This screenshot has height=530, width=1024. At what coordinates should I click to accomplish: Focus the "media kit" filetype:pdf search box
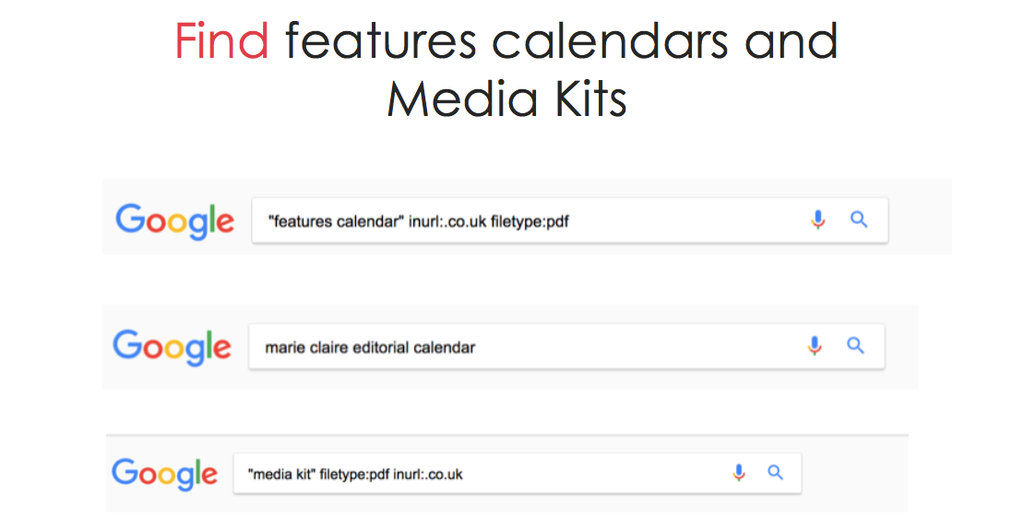click(517, 474)
